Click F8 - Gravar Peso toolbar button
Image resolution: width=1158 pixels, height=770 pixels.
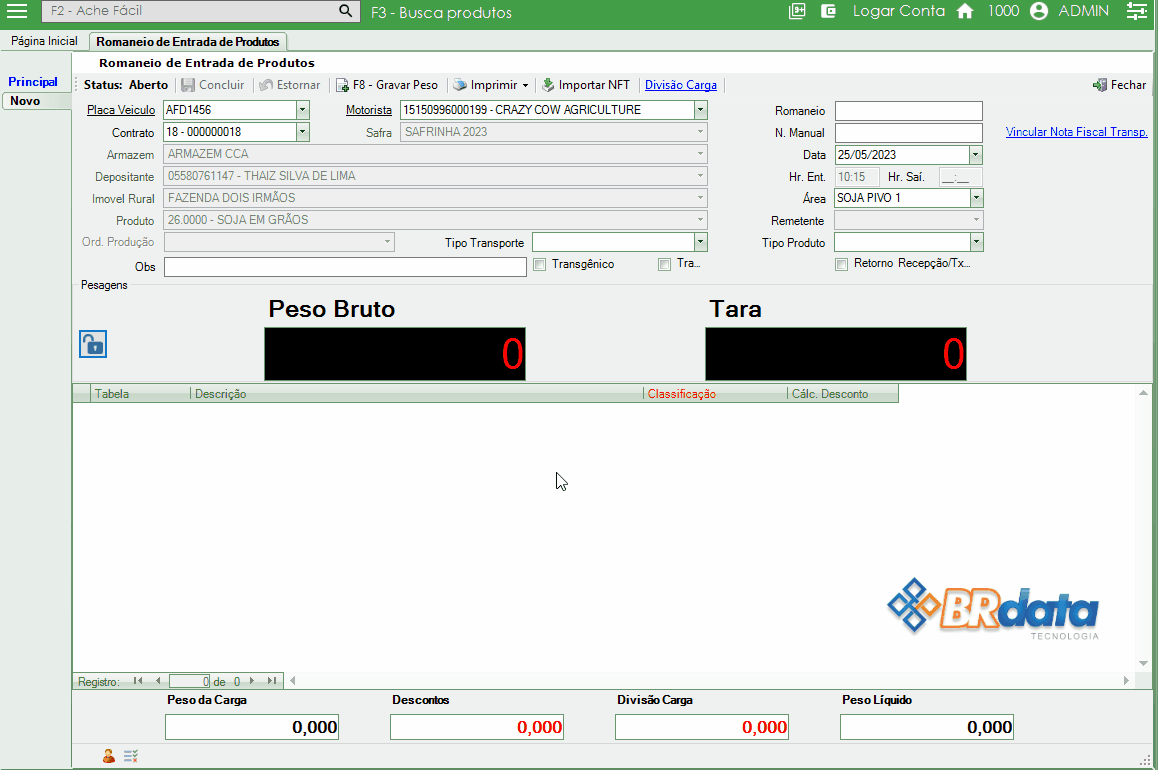pos(386,85)
